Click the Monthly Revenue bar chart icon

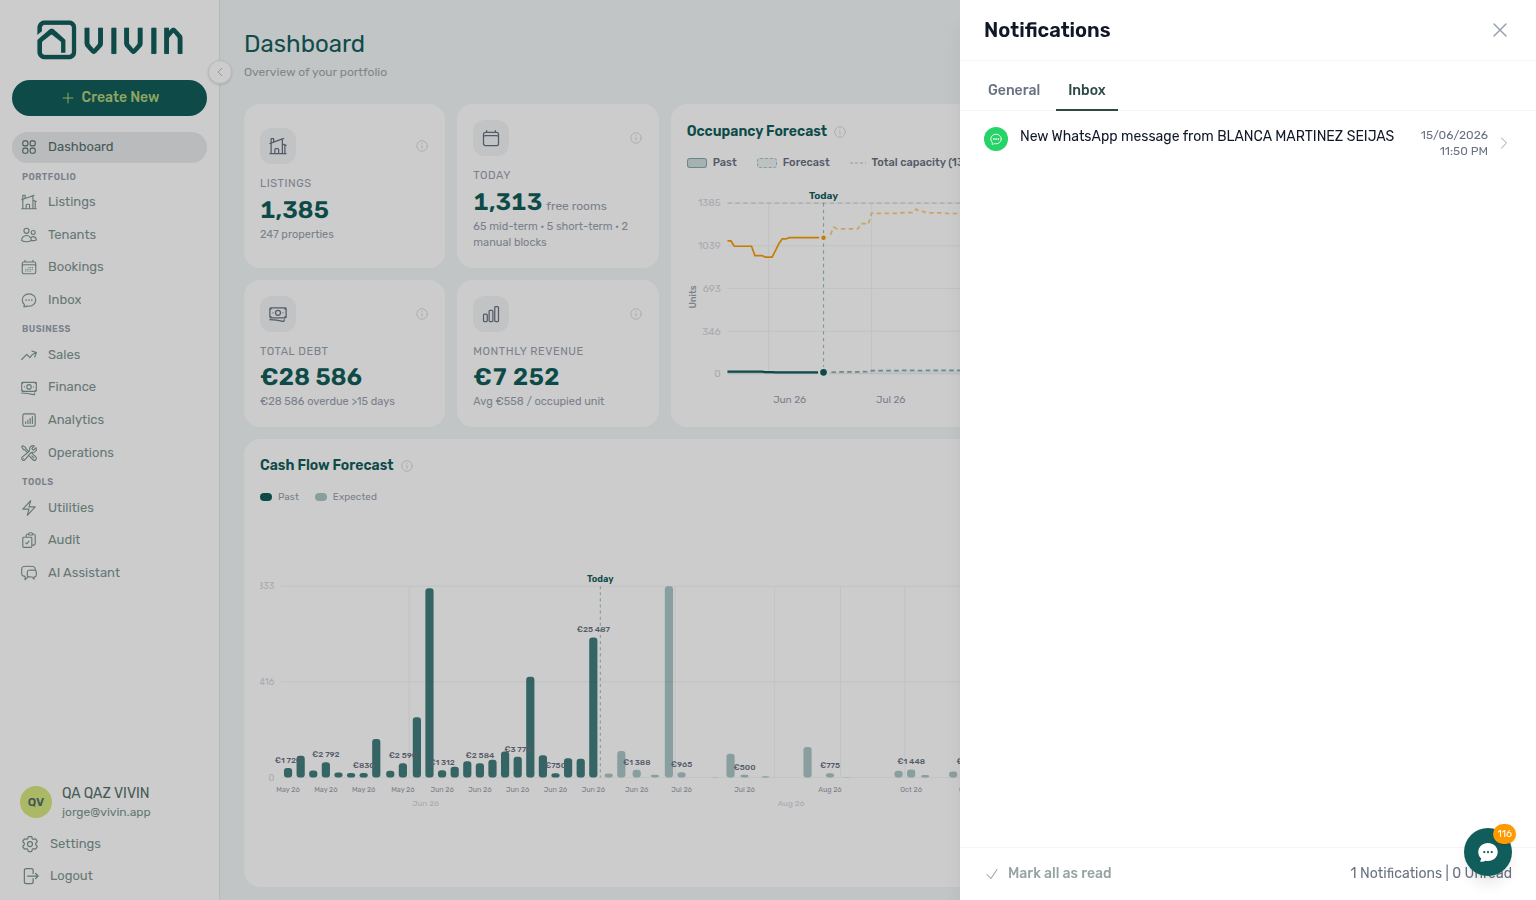[x=491, y=314]
